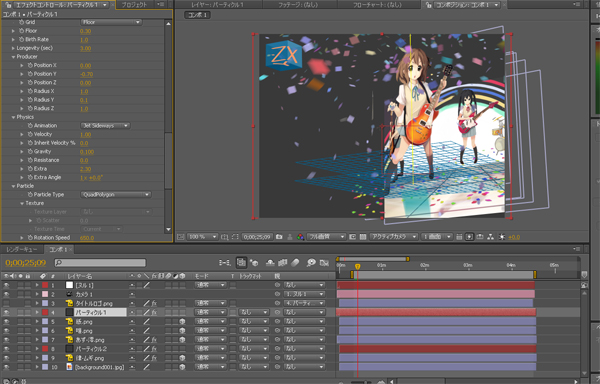Click the Always Preview This View icon
Viewport: 600px width, 384px height.
181,237
